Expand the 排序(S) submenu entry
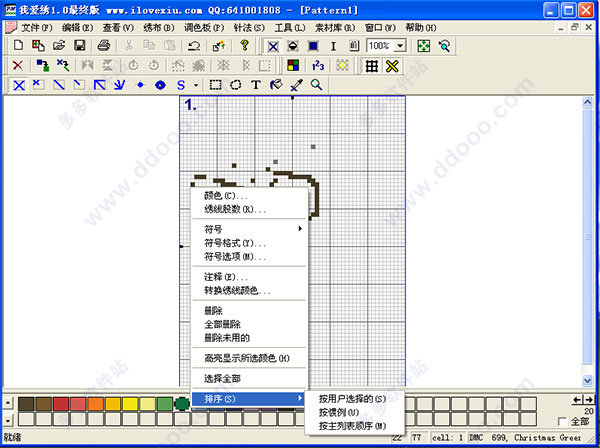 coord(248,399)
